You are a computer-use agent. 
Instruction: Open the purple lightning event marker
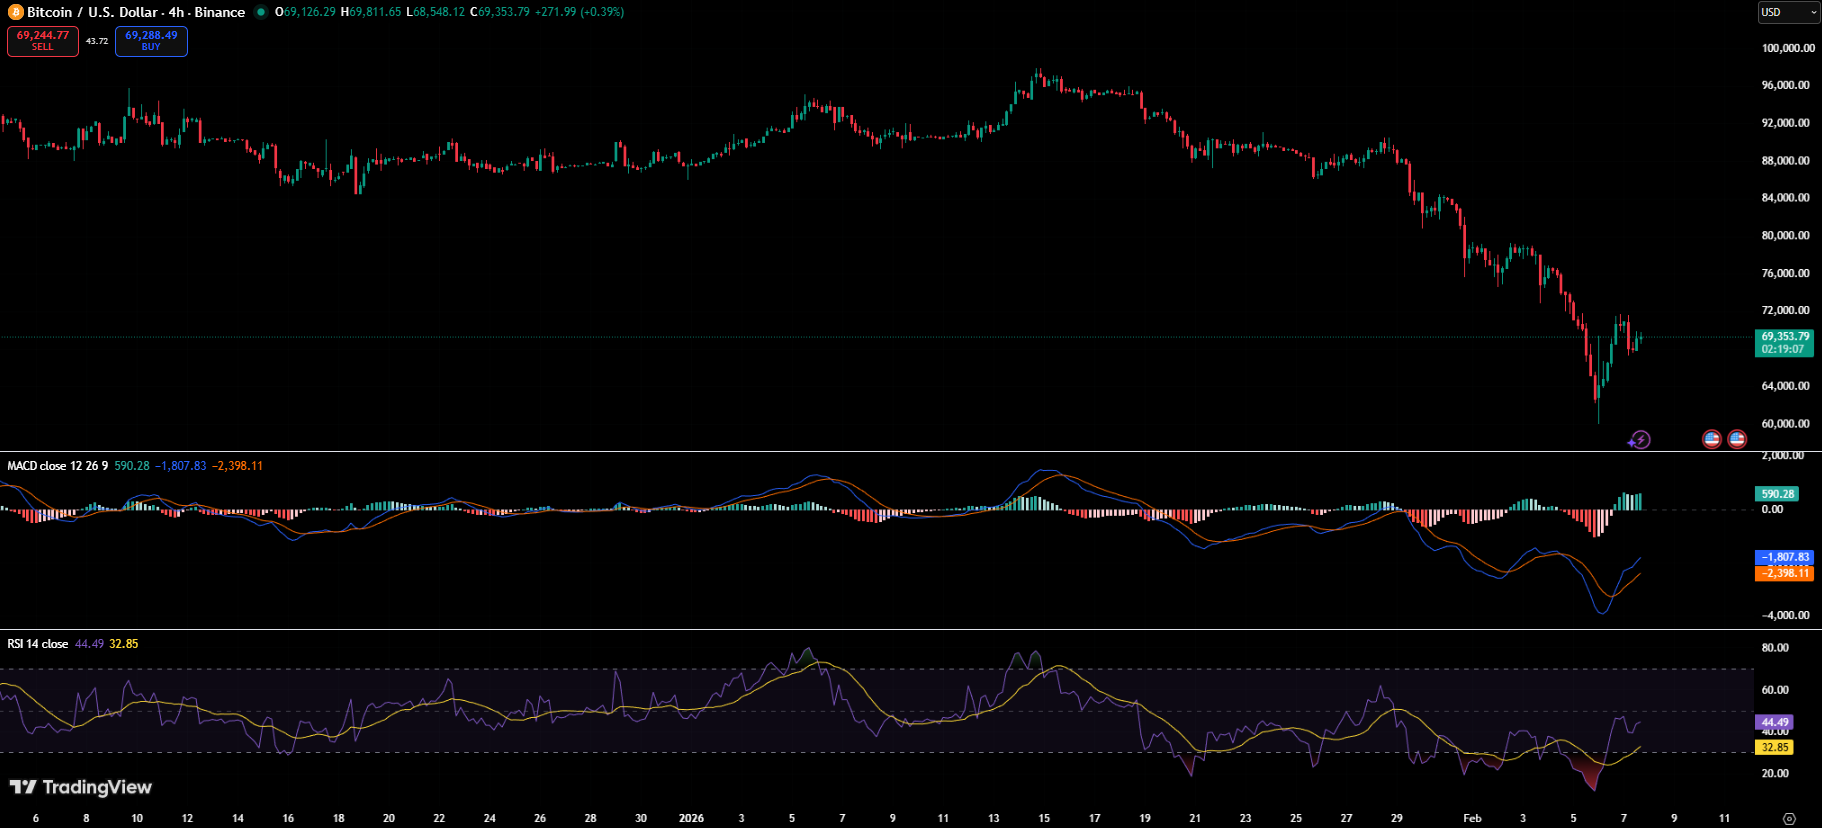tap(1640, 439)
